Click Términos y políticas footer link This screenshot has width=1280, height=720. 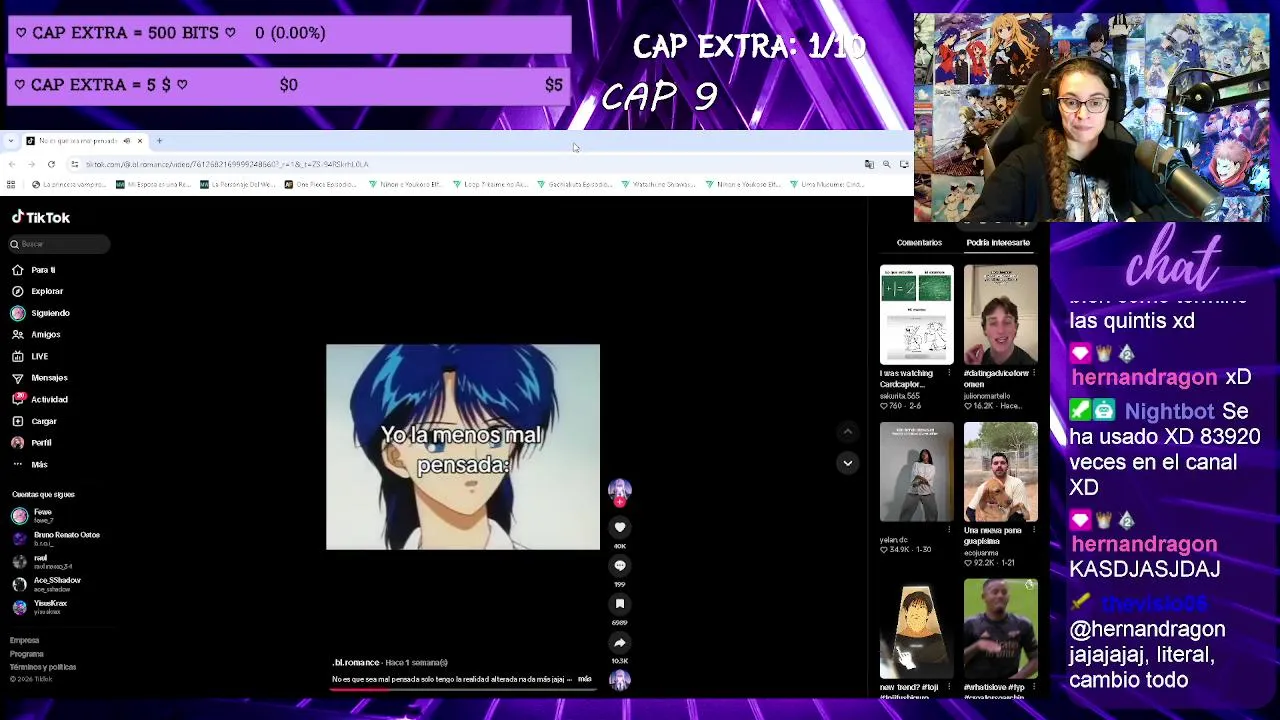pos(43,667)
